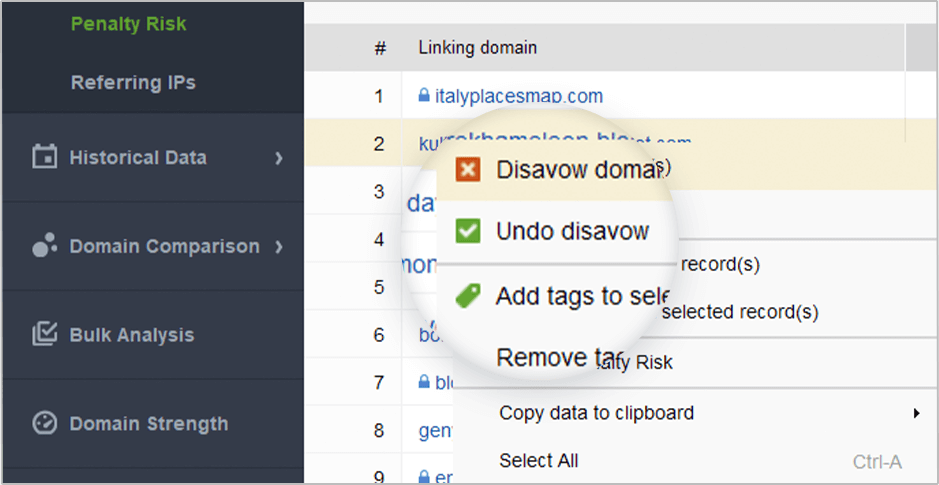Click row number 8 cell
Image resolution: width=939 pixels, height=485 pixels.
379,430
